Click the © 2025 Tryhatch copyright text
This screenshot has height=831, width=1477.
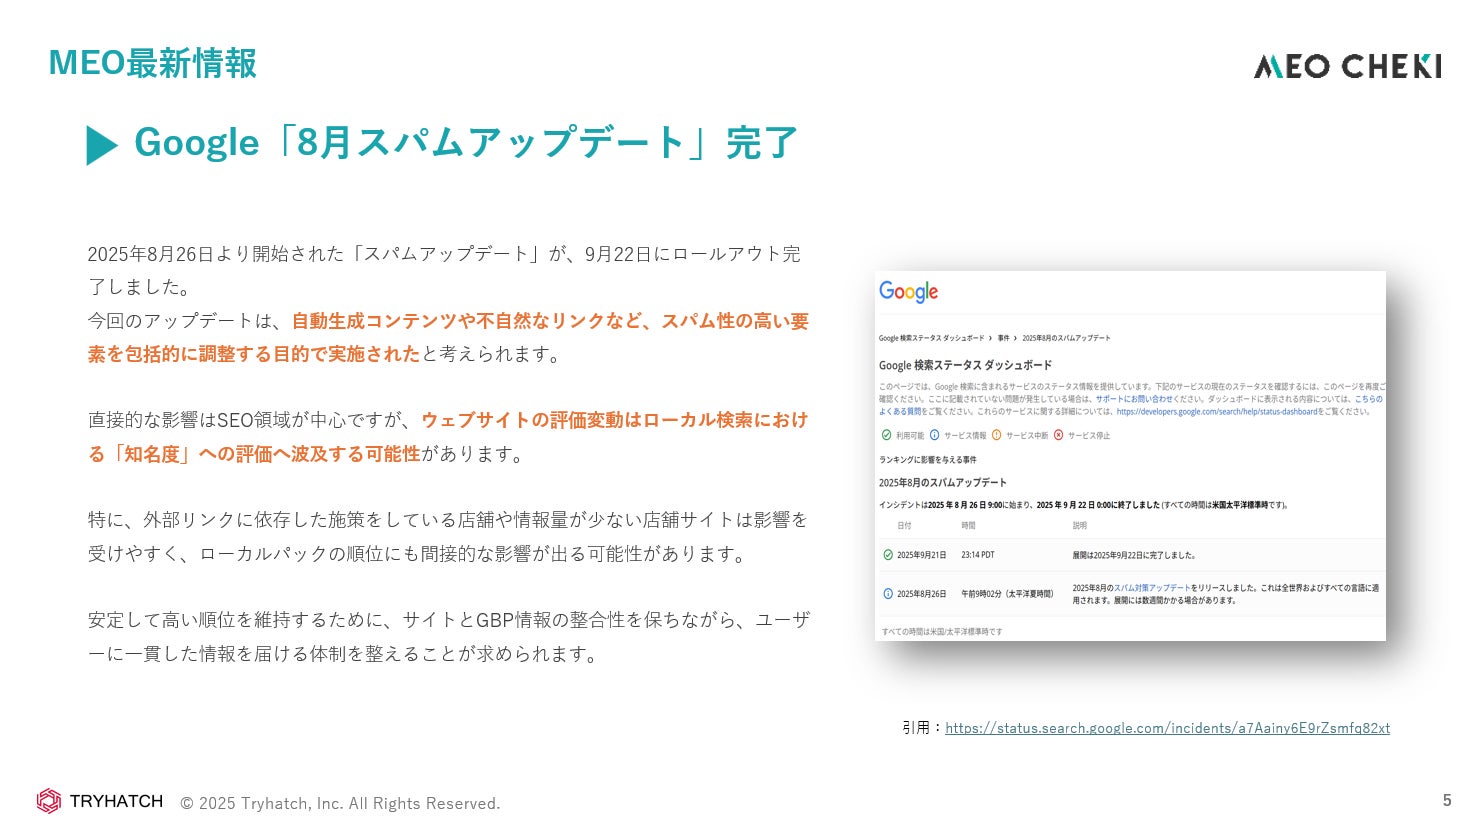tap(340, 803)
